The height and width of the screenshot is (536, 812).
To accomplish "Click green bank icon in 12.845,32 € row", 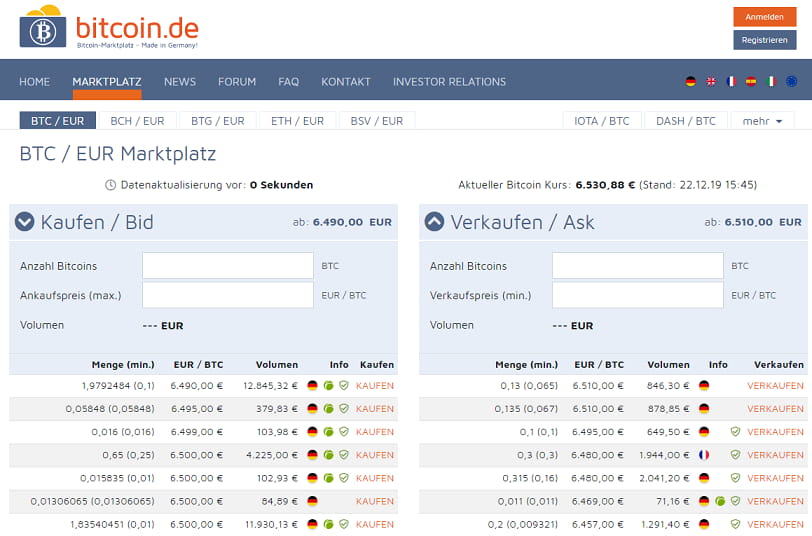I will pos(328,385).
